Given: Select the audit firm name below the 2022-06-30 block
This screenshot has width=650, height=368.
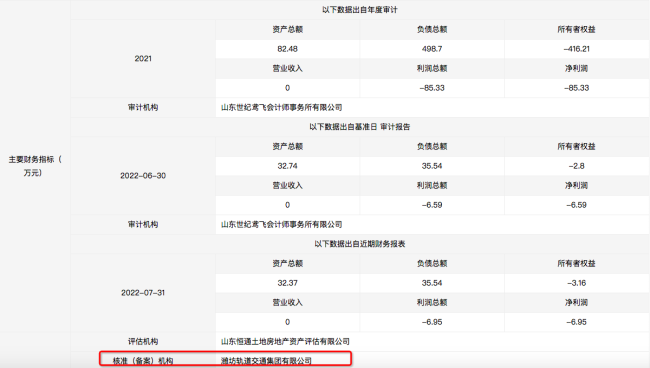Looking at the screenshot, I should point(281,224).
